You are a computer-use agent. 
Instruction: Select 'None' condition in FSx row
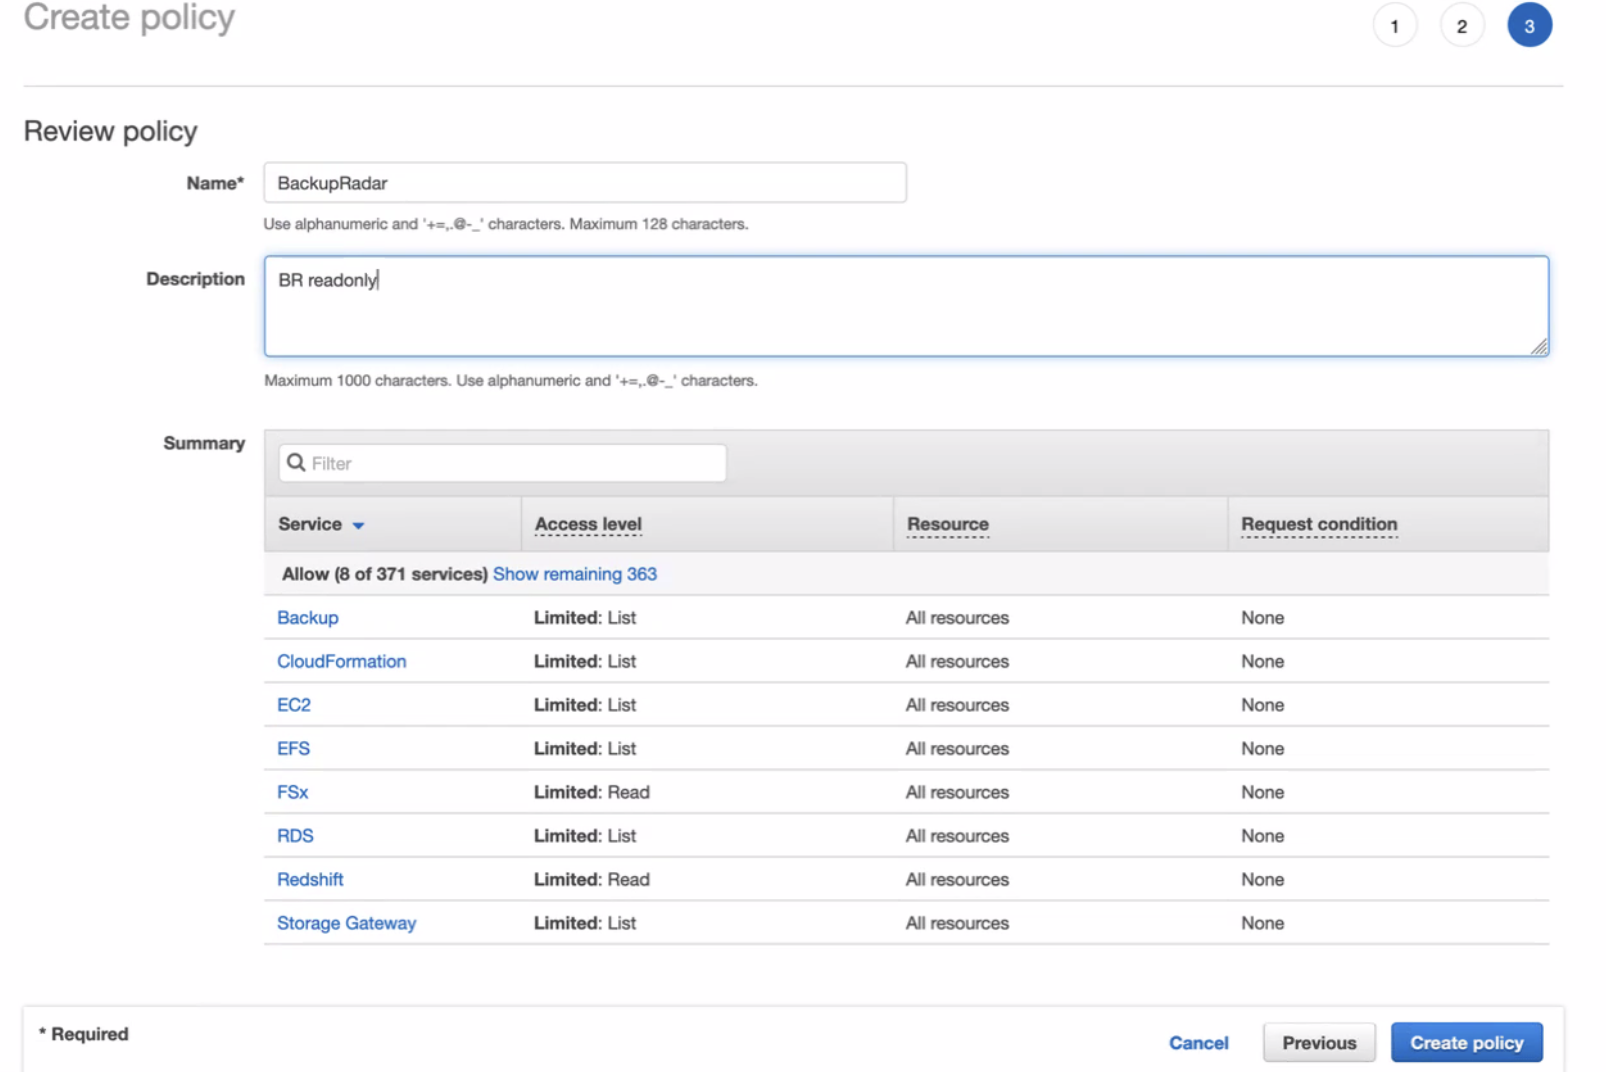click(x=1262, y=792)
